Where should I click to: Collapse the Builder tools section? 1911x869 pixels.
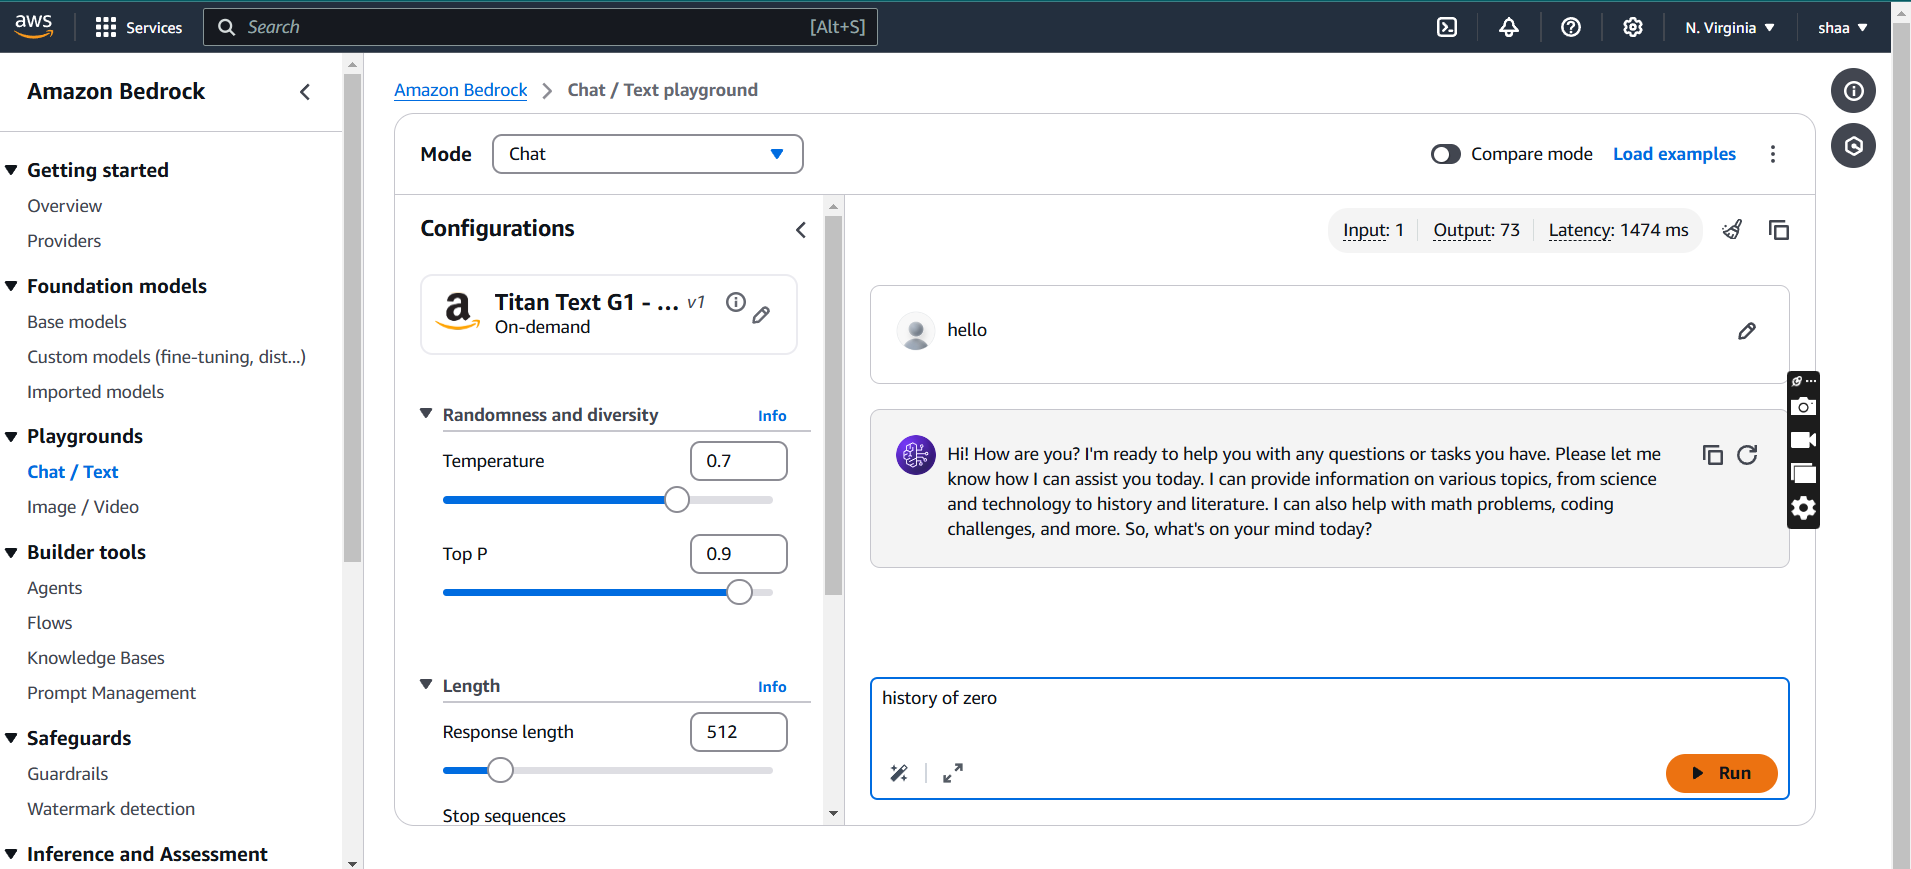point(12,552)
